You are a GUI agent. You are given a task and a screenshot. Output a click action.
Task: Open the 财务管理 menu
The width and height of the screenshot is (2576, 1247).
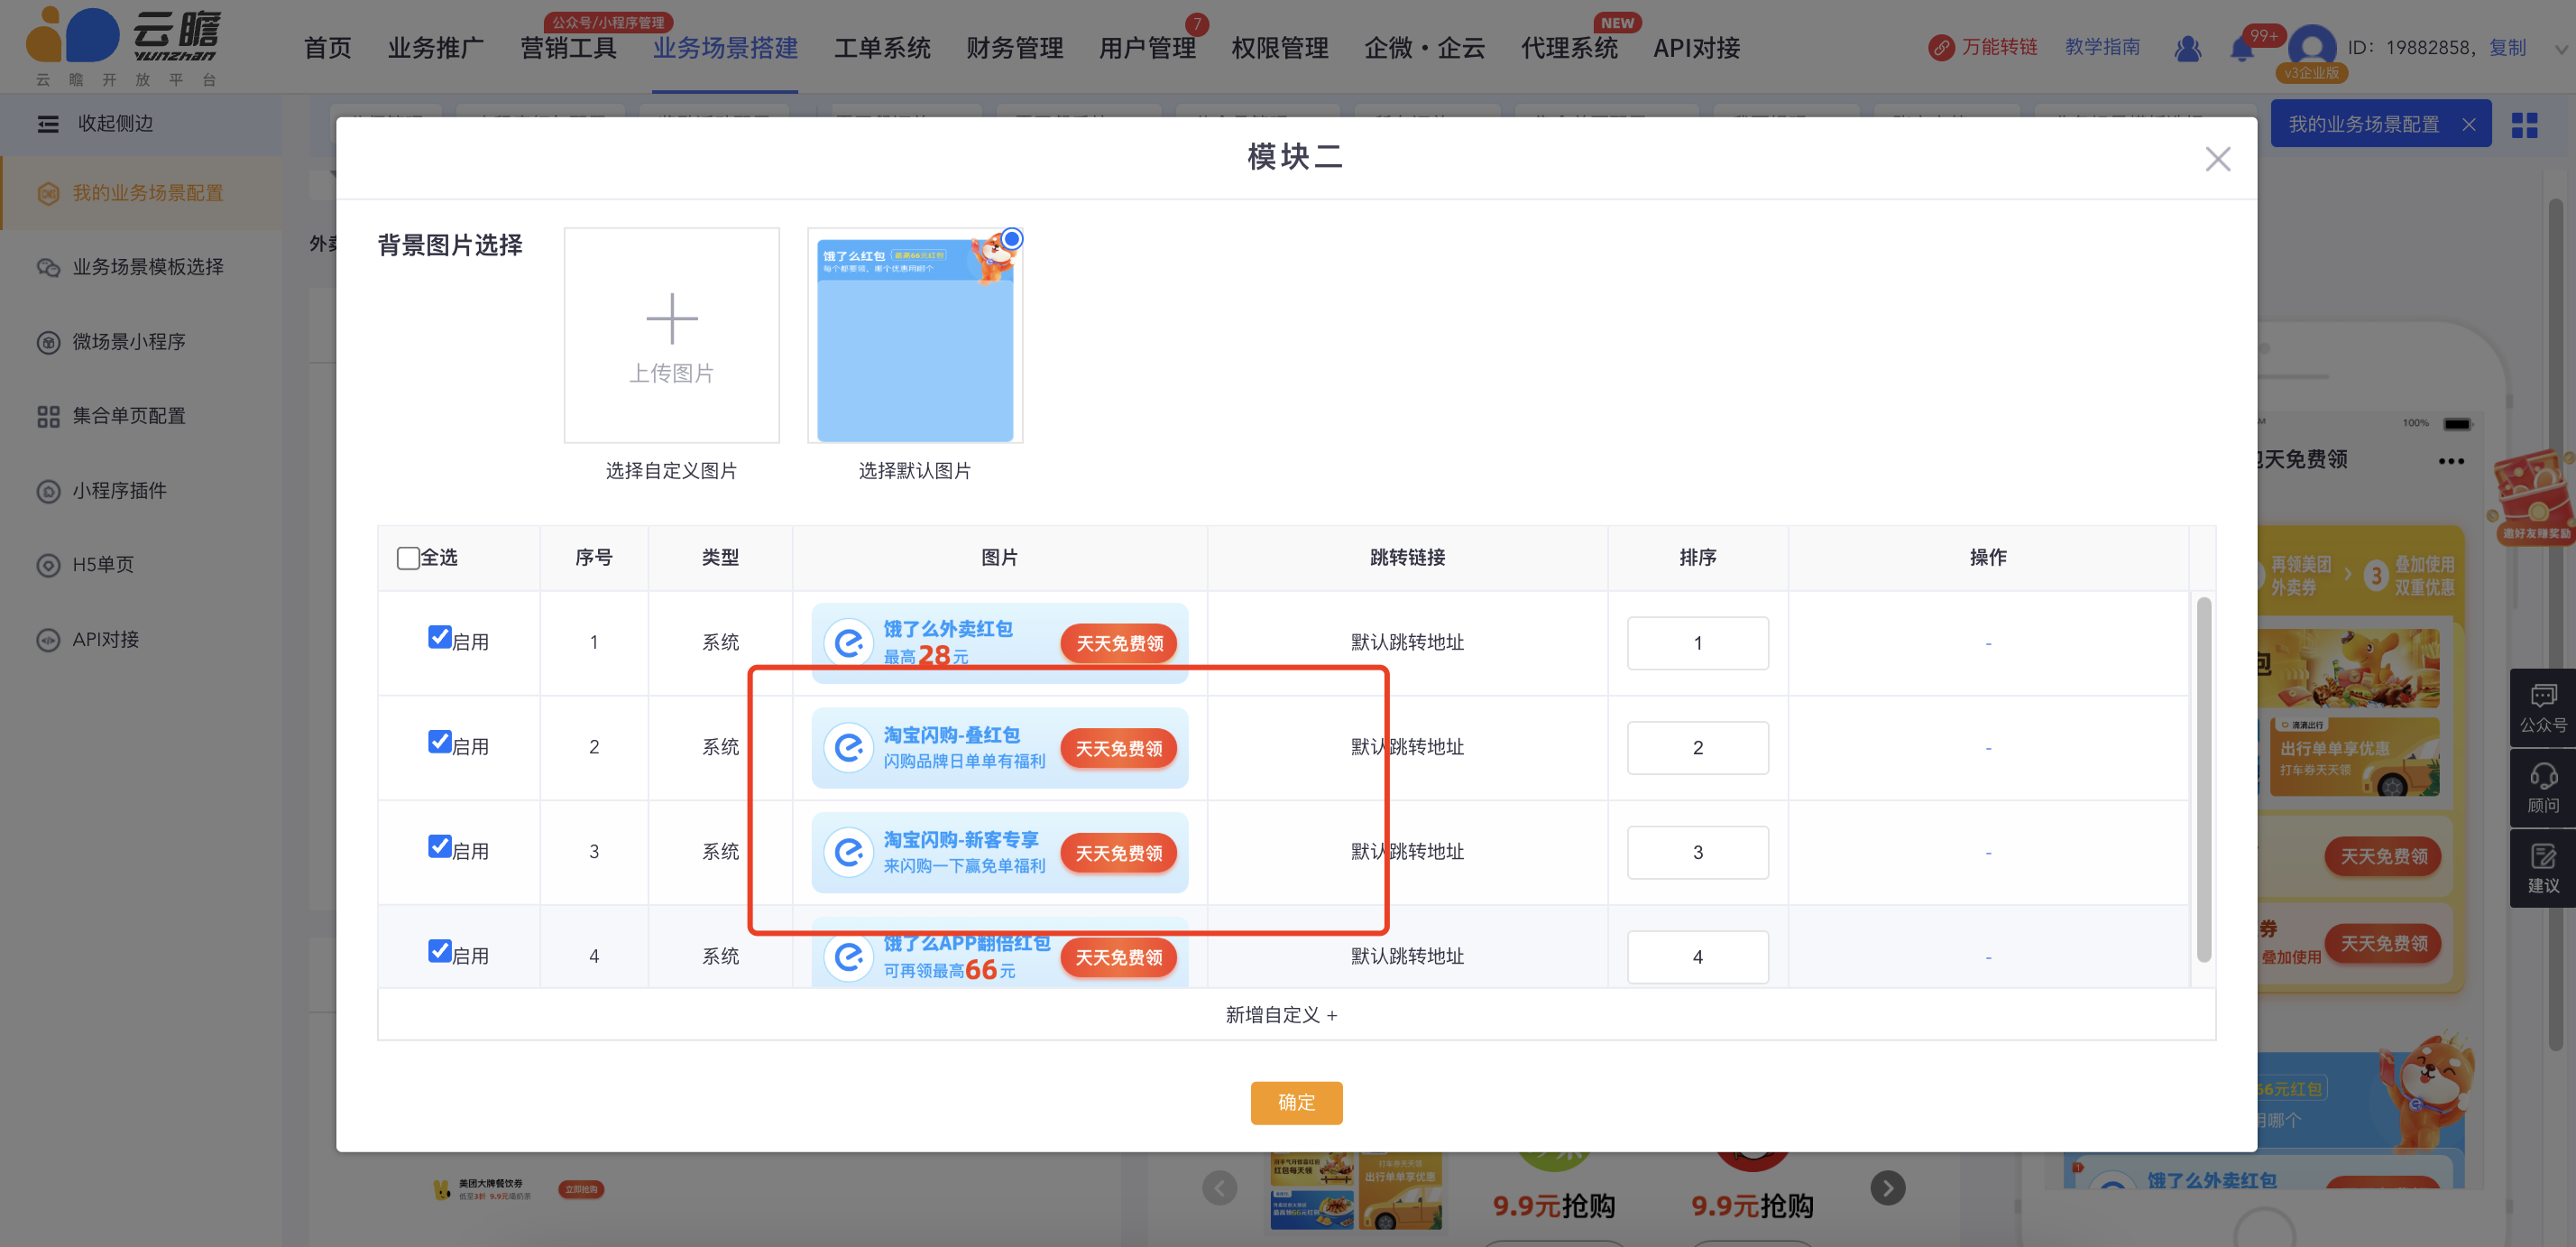click(1014, 48)
